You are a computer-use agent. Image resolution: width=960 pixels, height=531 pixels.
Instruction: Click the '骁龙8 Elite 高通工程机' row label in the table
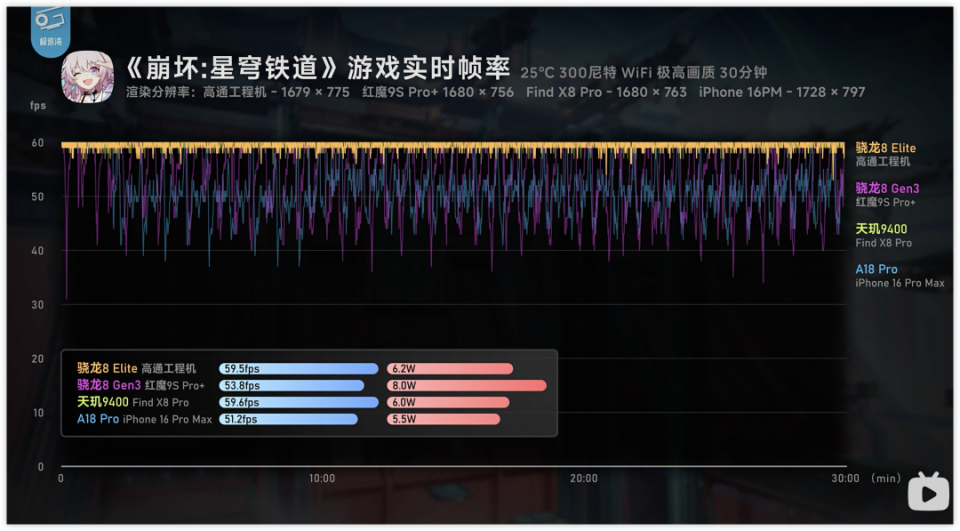coord(137,369)
